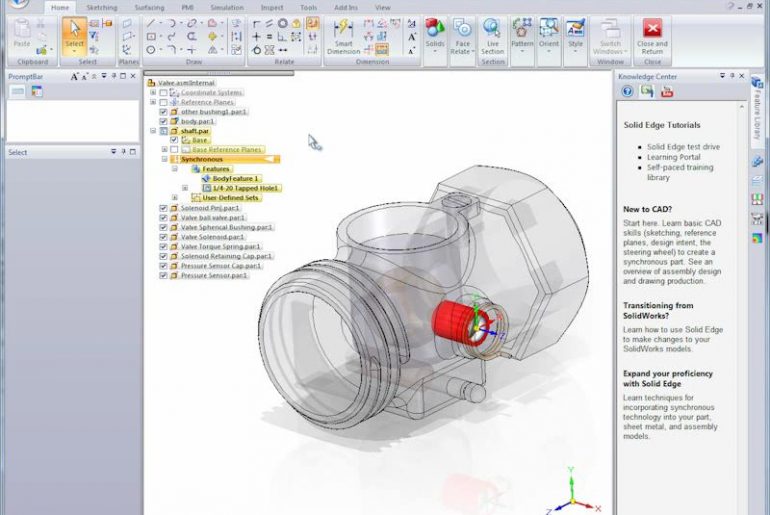Click the Knowledge Center help icon
The width and height of the screenshot is (770, 515).
(628, 91)
